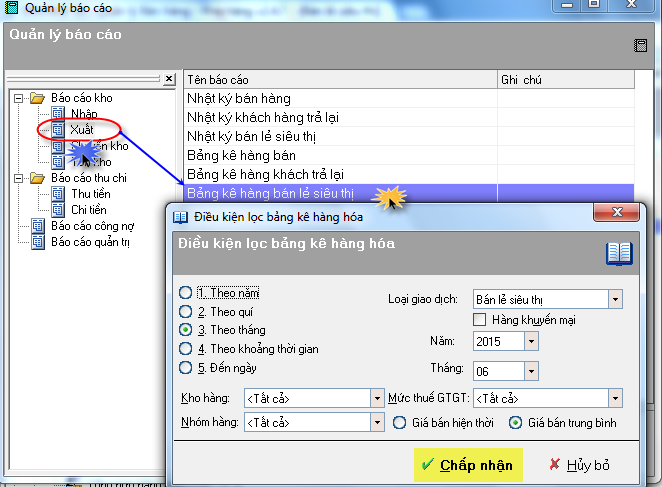Image resolution: width=662 pixels, height=487 pixels.
Task: Choose the '4. Theo khoảng thời gian' option
Action: (185, 349)
